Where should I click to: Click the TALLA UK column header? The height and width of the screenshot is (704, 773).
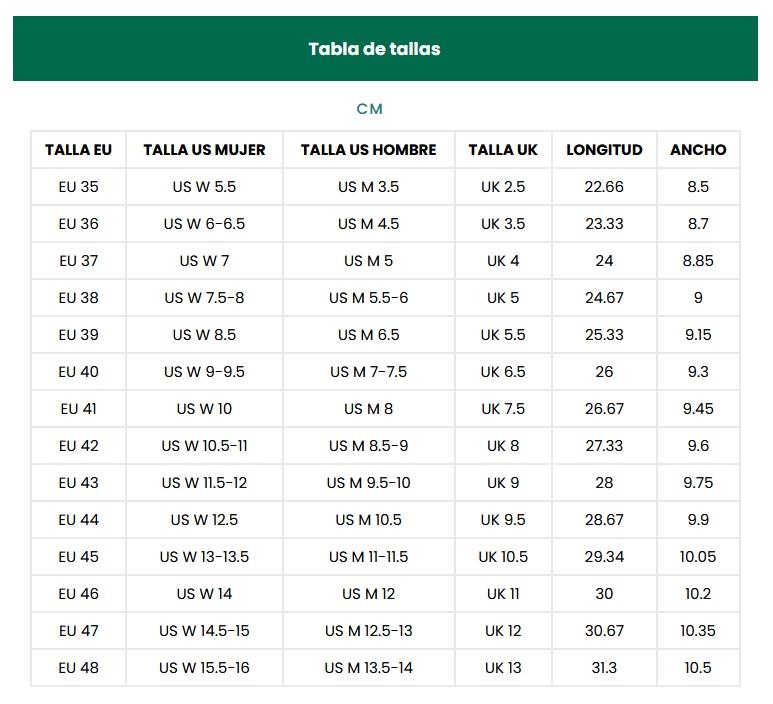click(x=502, y=150)
